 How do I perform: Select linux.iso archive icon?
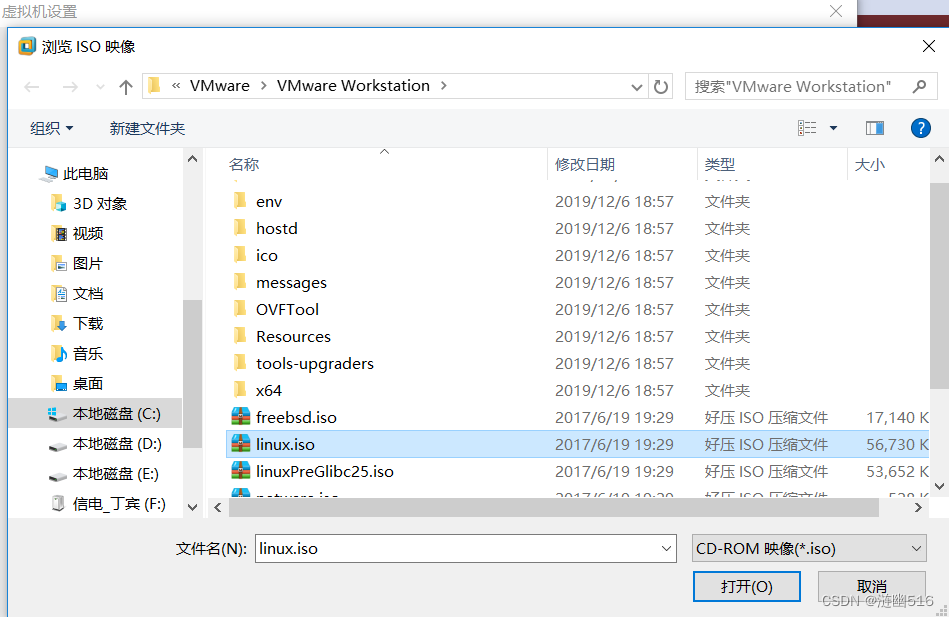(x=241, y=444)
